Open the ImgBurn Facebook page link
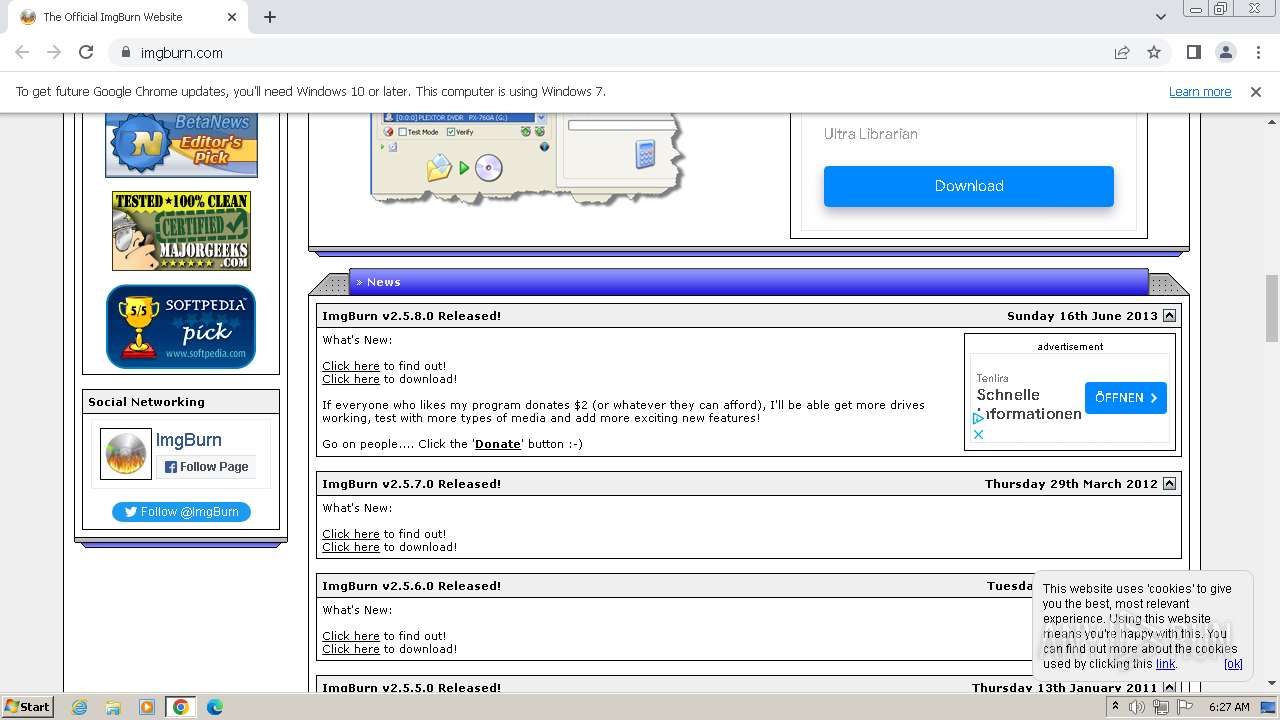 click(x=188, y=440)
